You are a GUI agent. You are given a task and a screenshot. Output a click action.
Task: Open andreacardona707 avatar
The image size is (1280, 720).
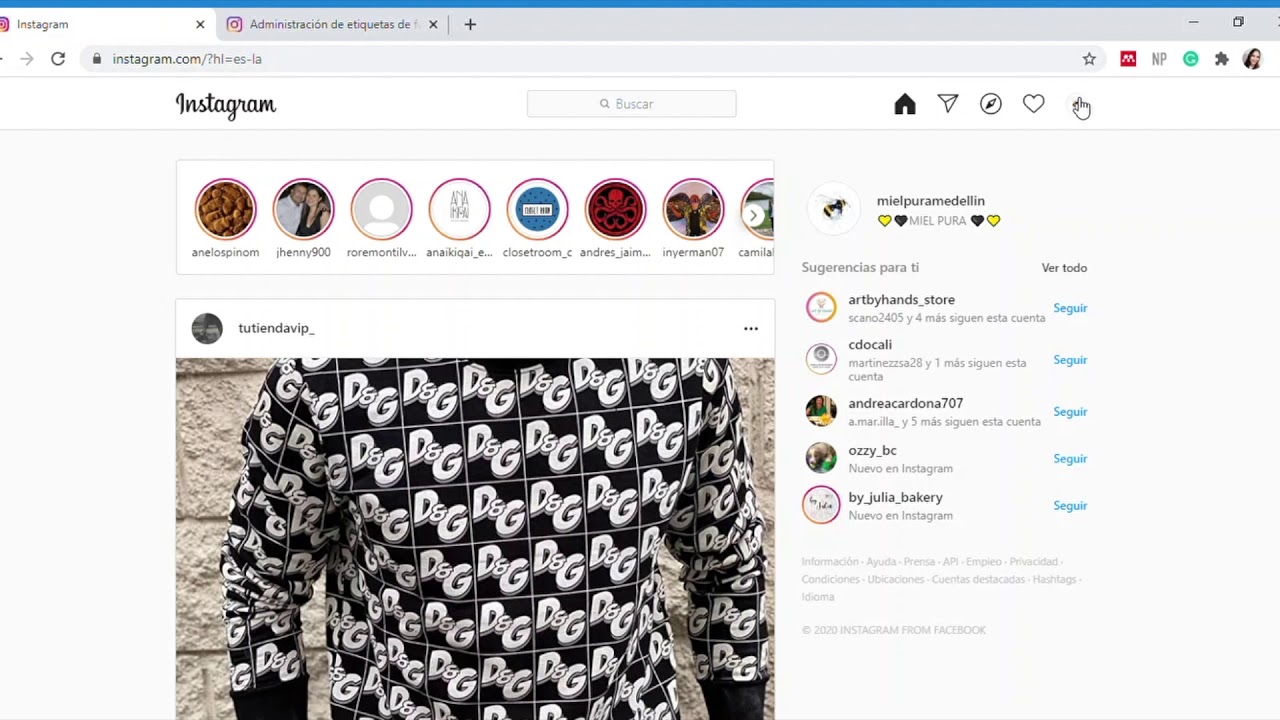point(821,411)
